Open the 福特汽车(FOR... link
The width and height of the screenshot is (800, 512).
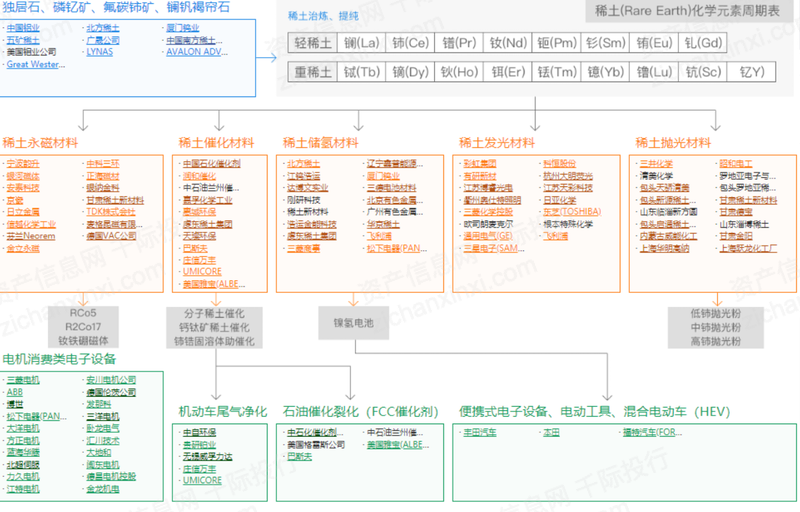(652, 432)
